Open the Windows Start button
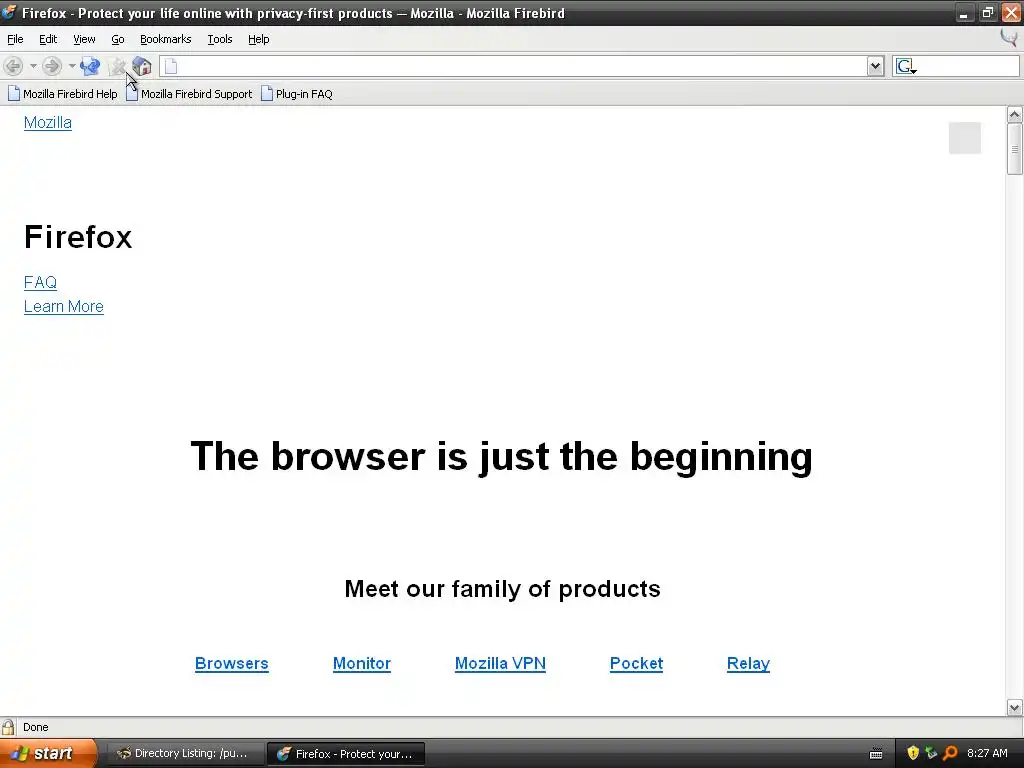Image resolution: width=1024 pixels, height=768 pixels. pyautogui.click(x=48, y=754)
